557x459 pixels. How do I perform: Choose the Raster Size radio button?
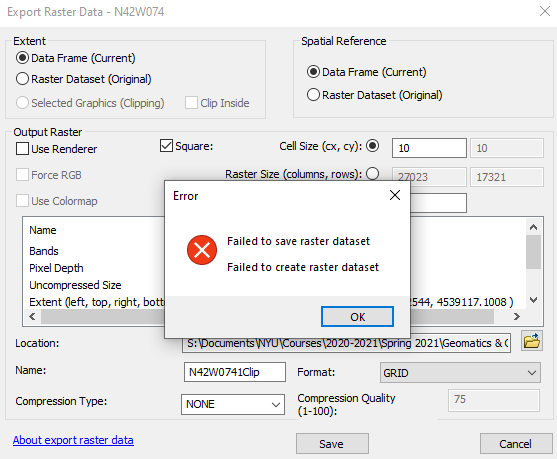[x=373, y=174]
